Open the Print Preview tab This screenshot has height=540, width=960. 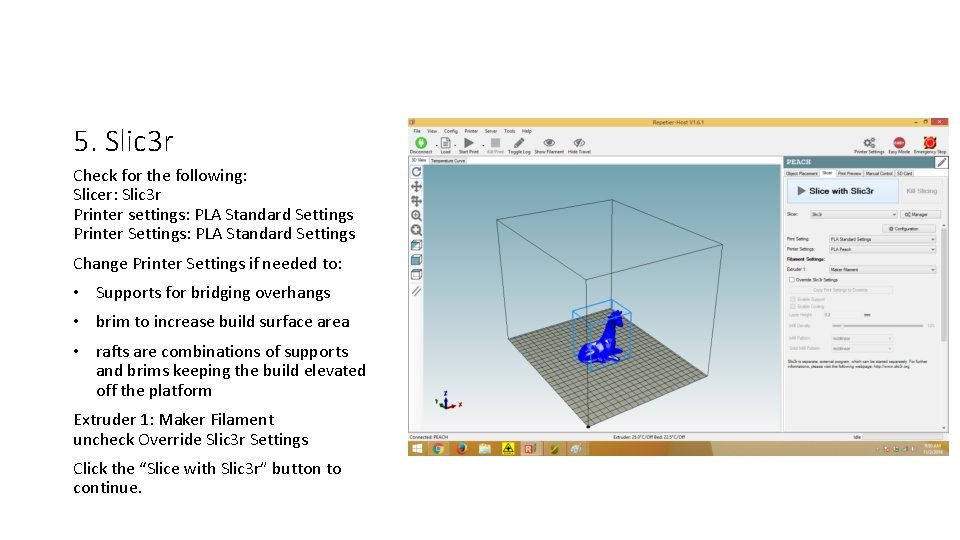click(x=850, y=173)
